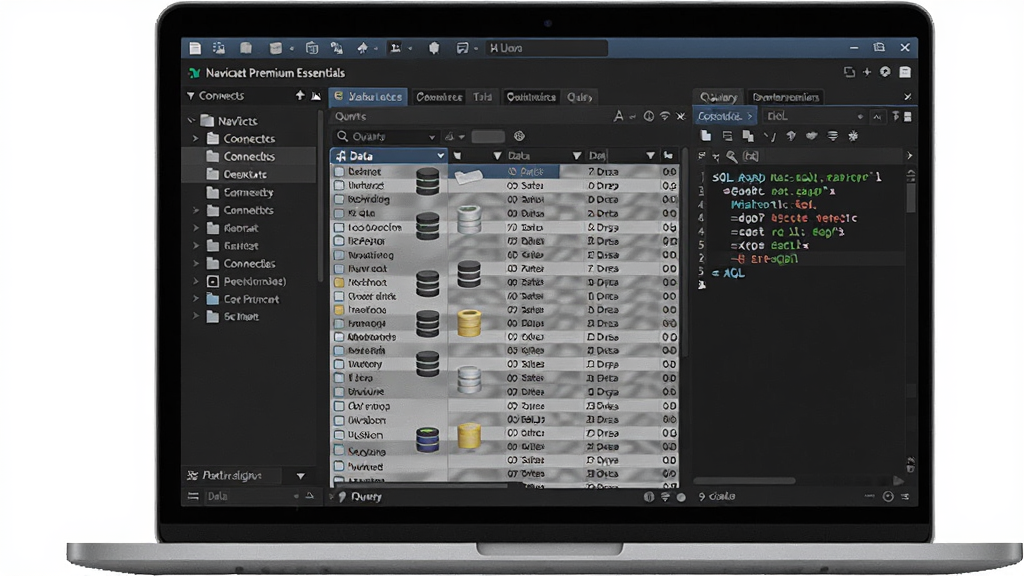The width and height of the screenshot is (1024, 576).
Task: Click the up arrow icon in Connects header
Action: (x=300, y=95)
